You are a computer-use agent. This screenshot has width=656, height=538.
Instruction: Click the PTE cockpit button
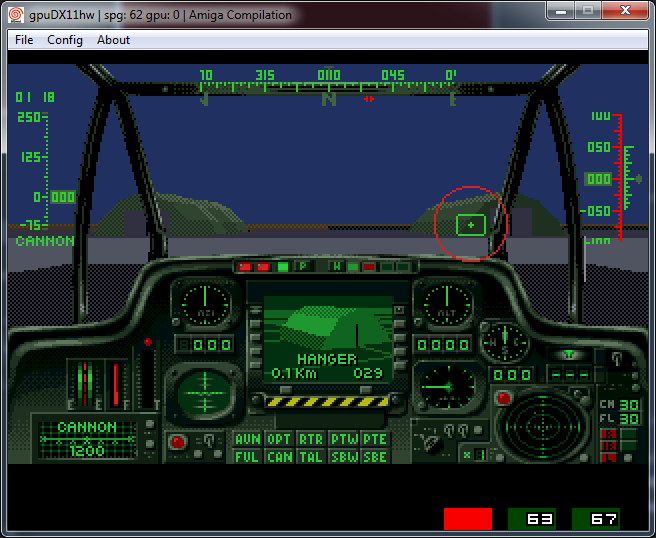(375, 439)
